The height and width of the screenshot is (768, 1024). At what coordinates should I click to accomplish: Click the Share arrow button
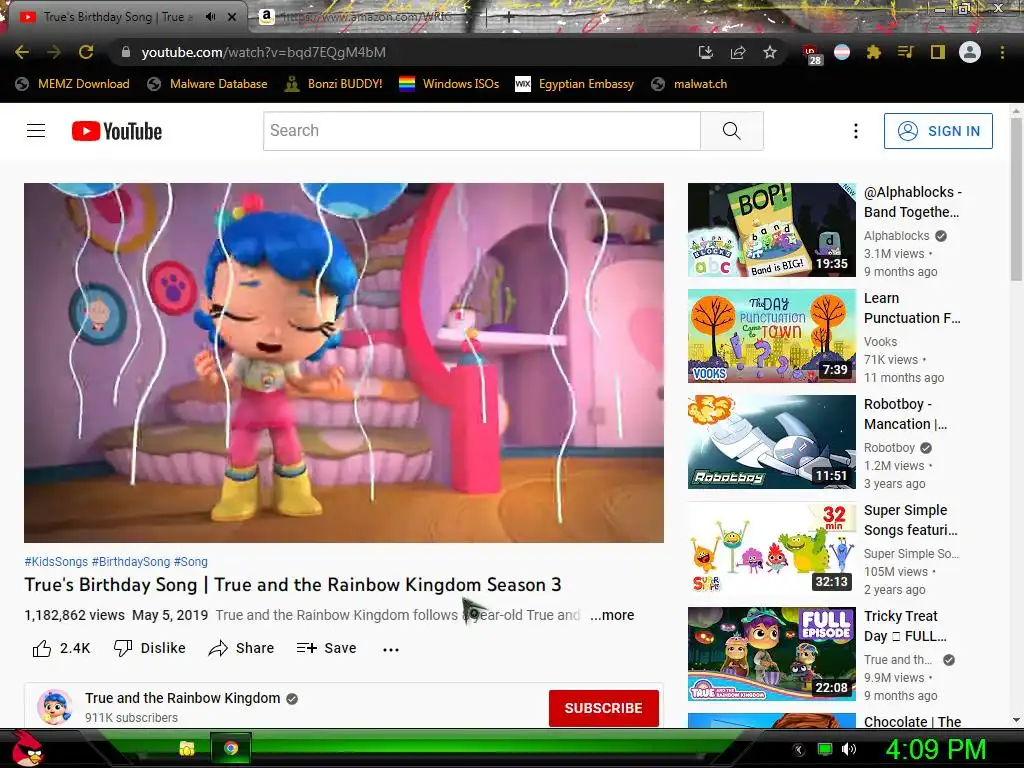tap(241, 648)
